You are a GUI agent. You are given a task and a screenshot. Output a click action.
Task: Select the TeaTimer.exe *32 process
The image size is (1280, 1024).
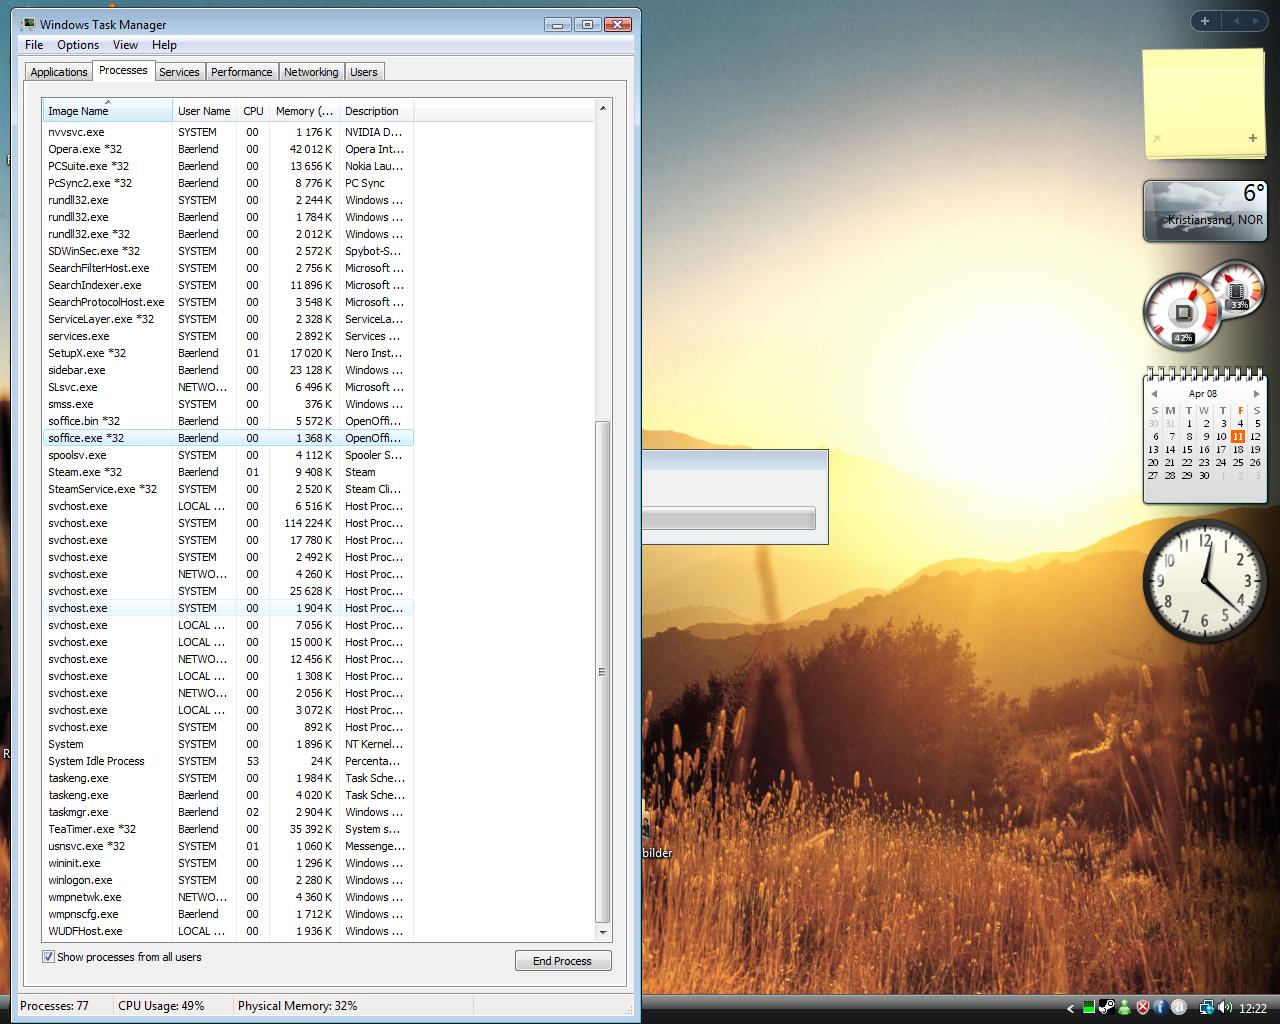click(228, 829)
